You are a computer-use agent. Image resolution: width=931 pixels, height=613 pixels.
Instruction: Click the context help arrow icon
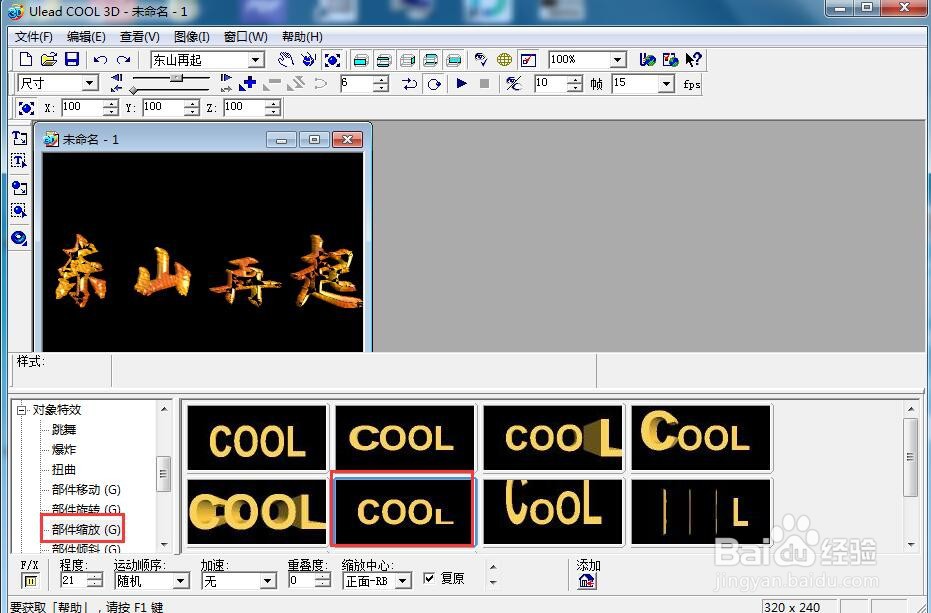point(694,59)
